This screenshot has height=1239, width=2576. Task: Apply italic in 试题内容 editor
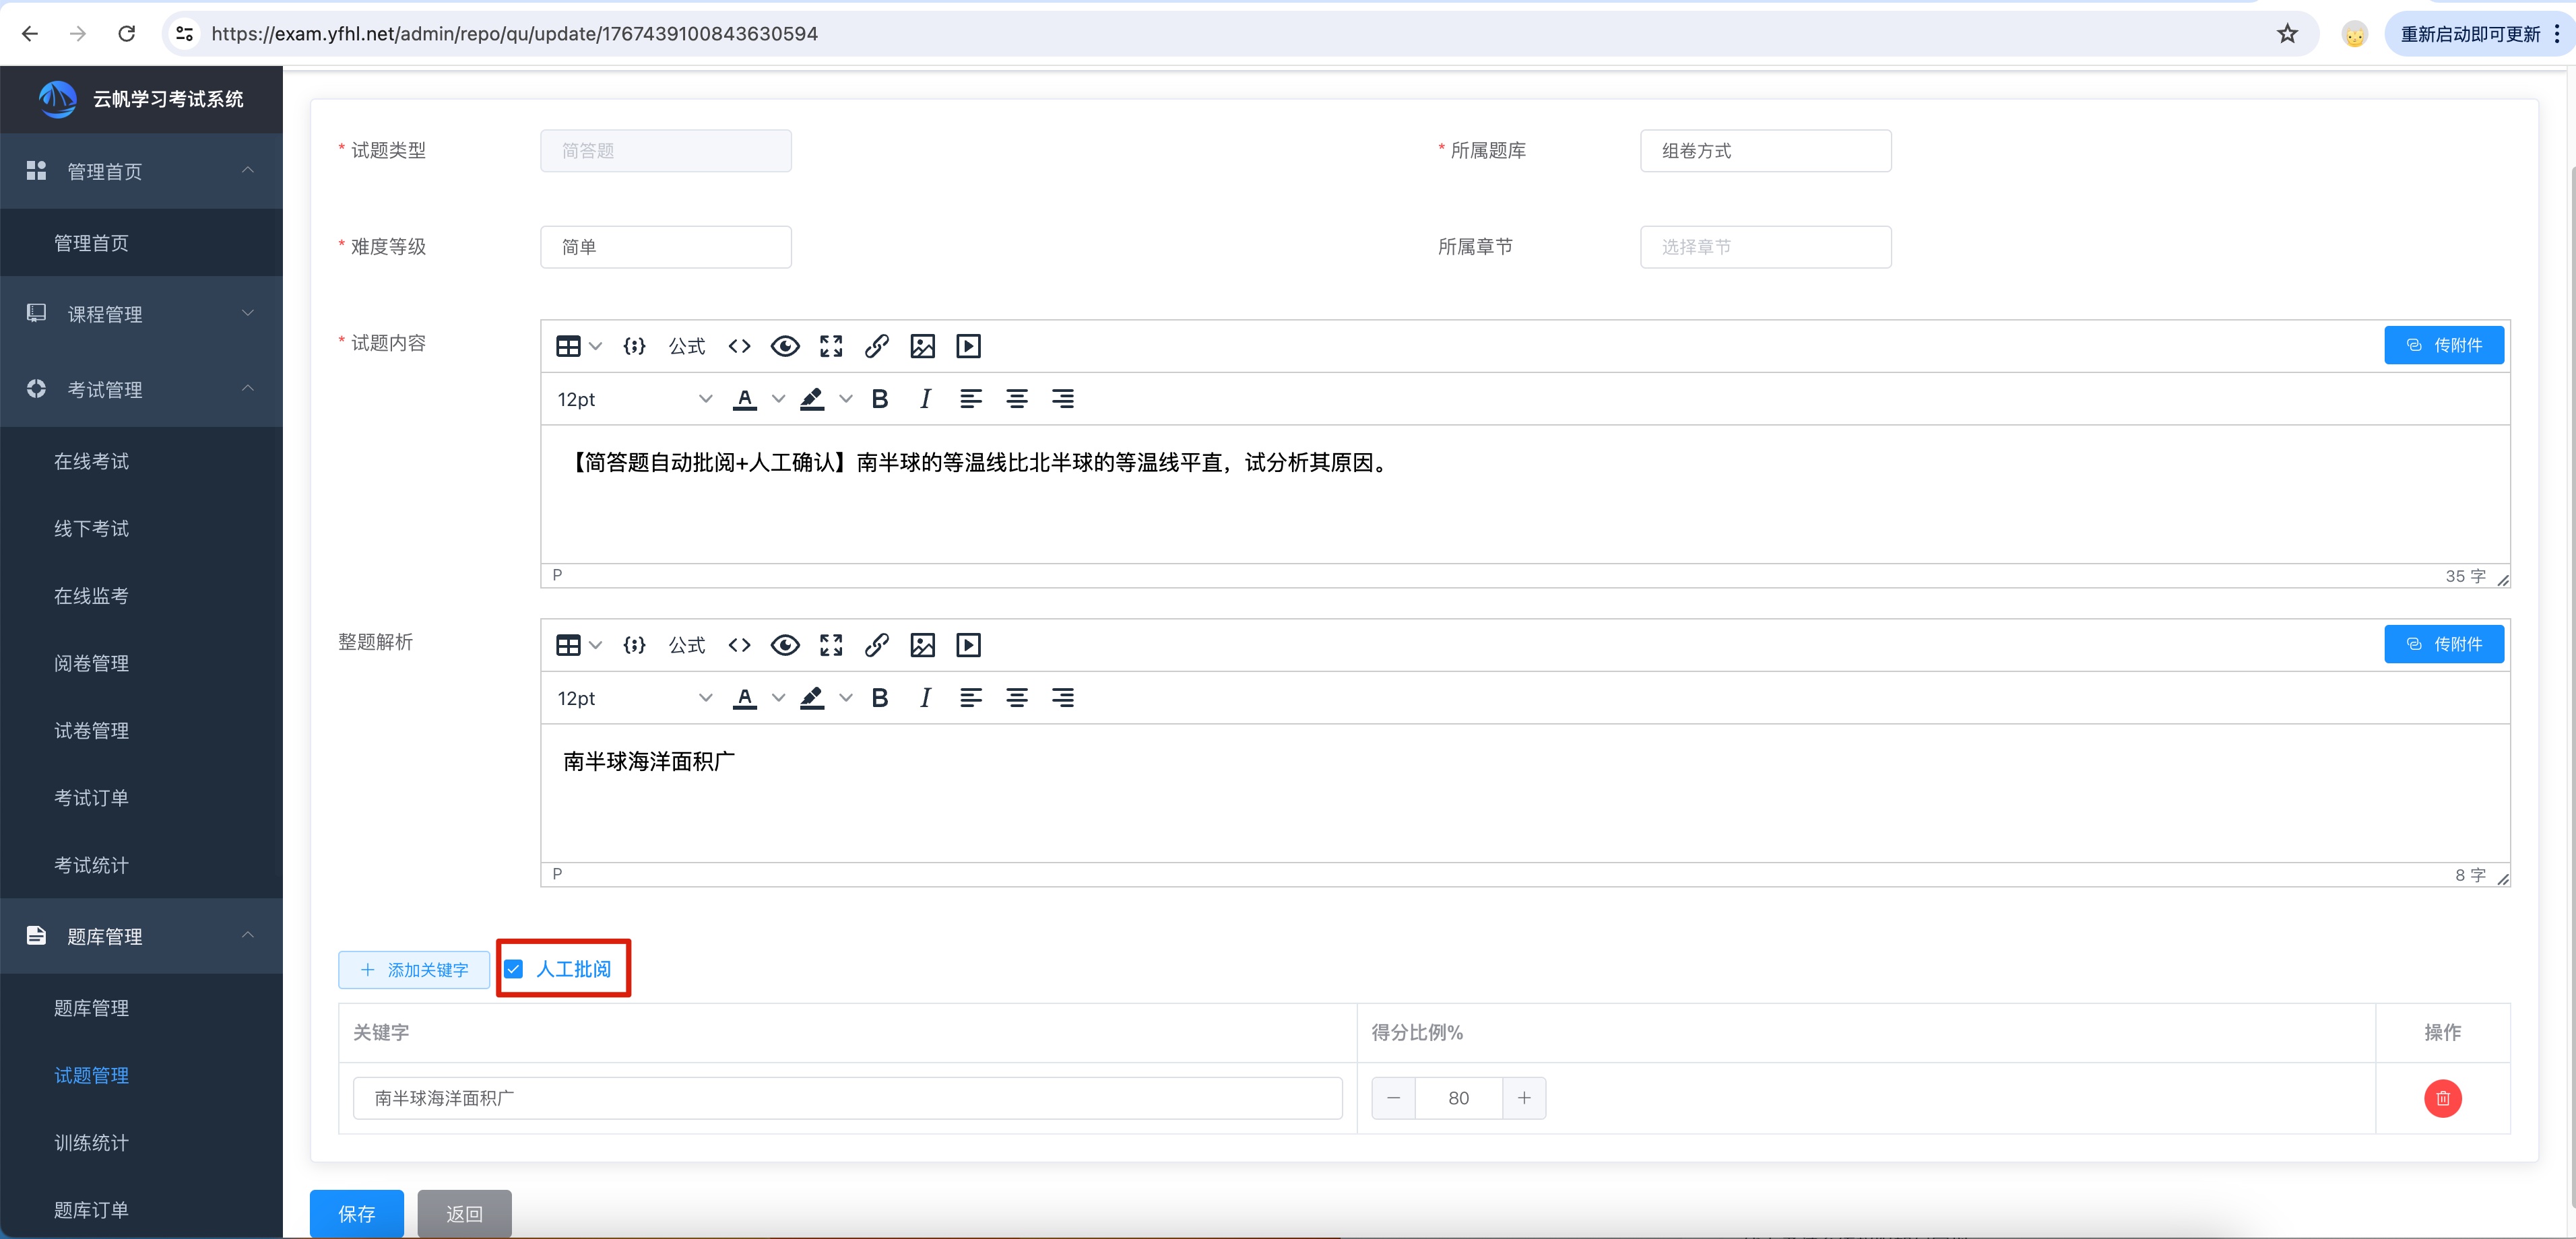coord(926,399)
